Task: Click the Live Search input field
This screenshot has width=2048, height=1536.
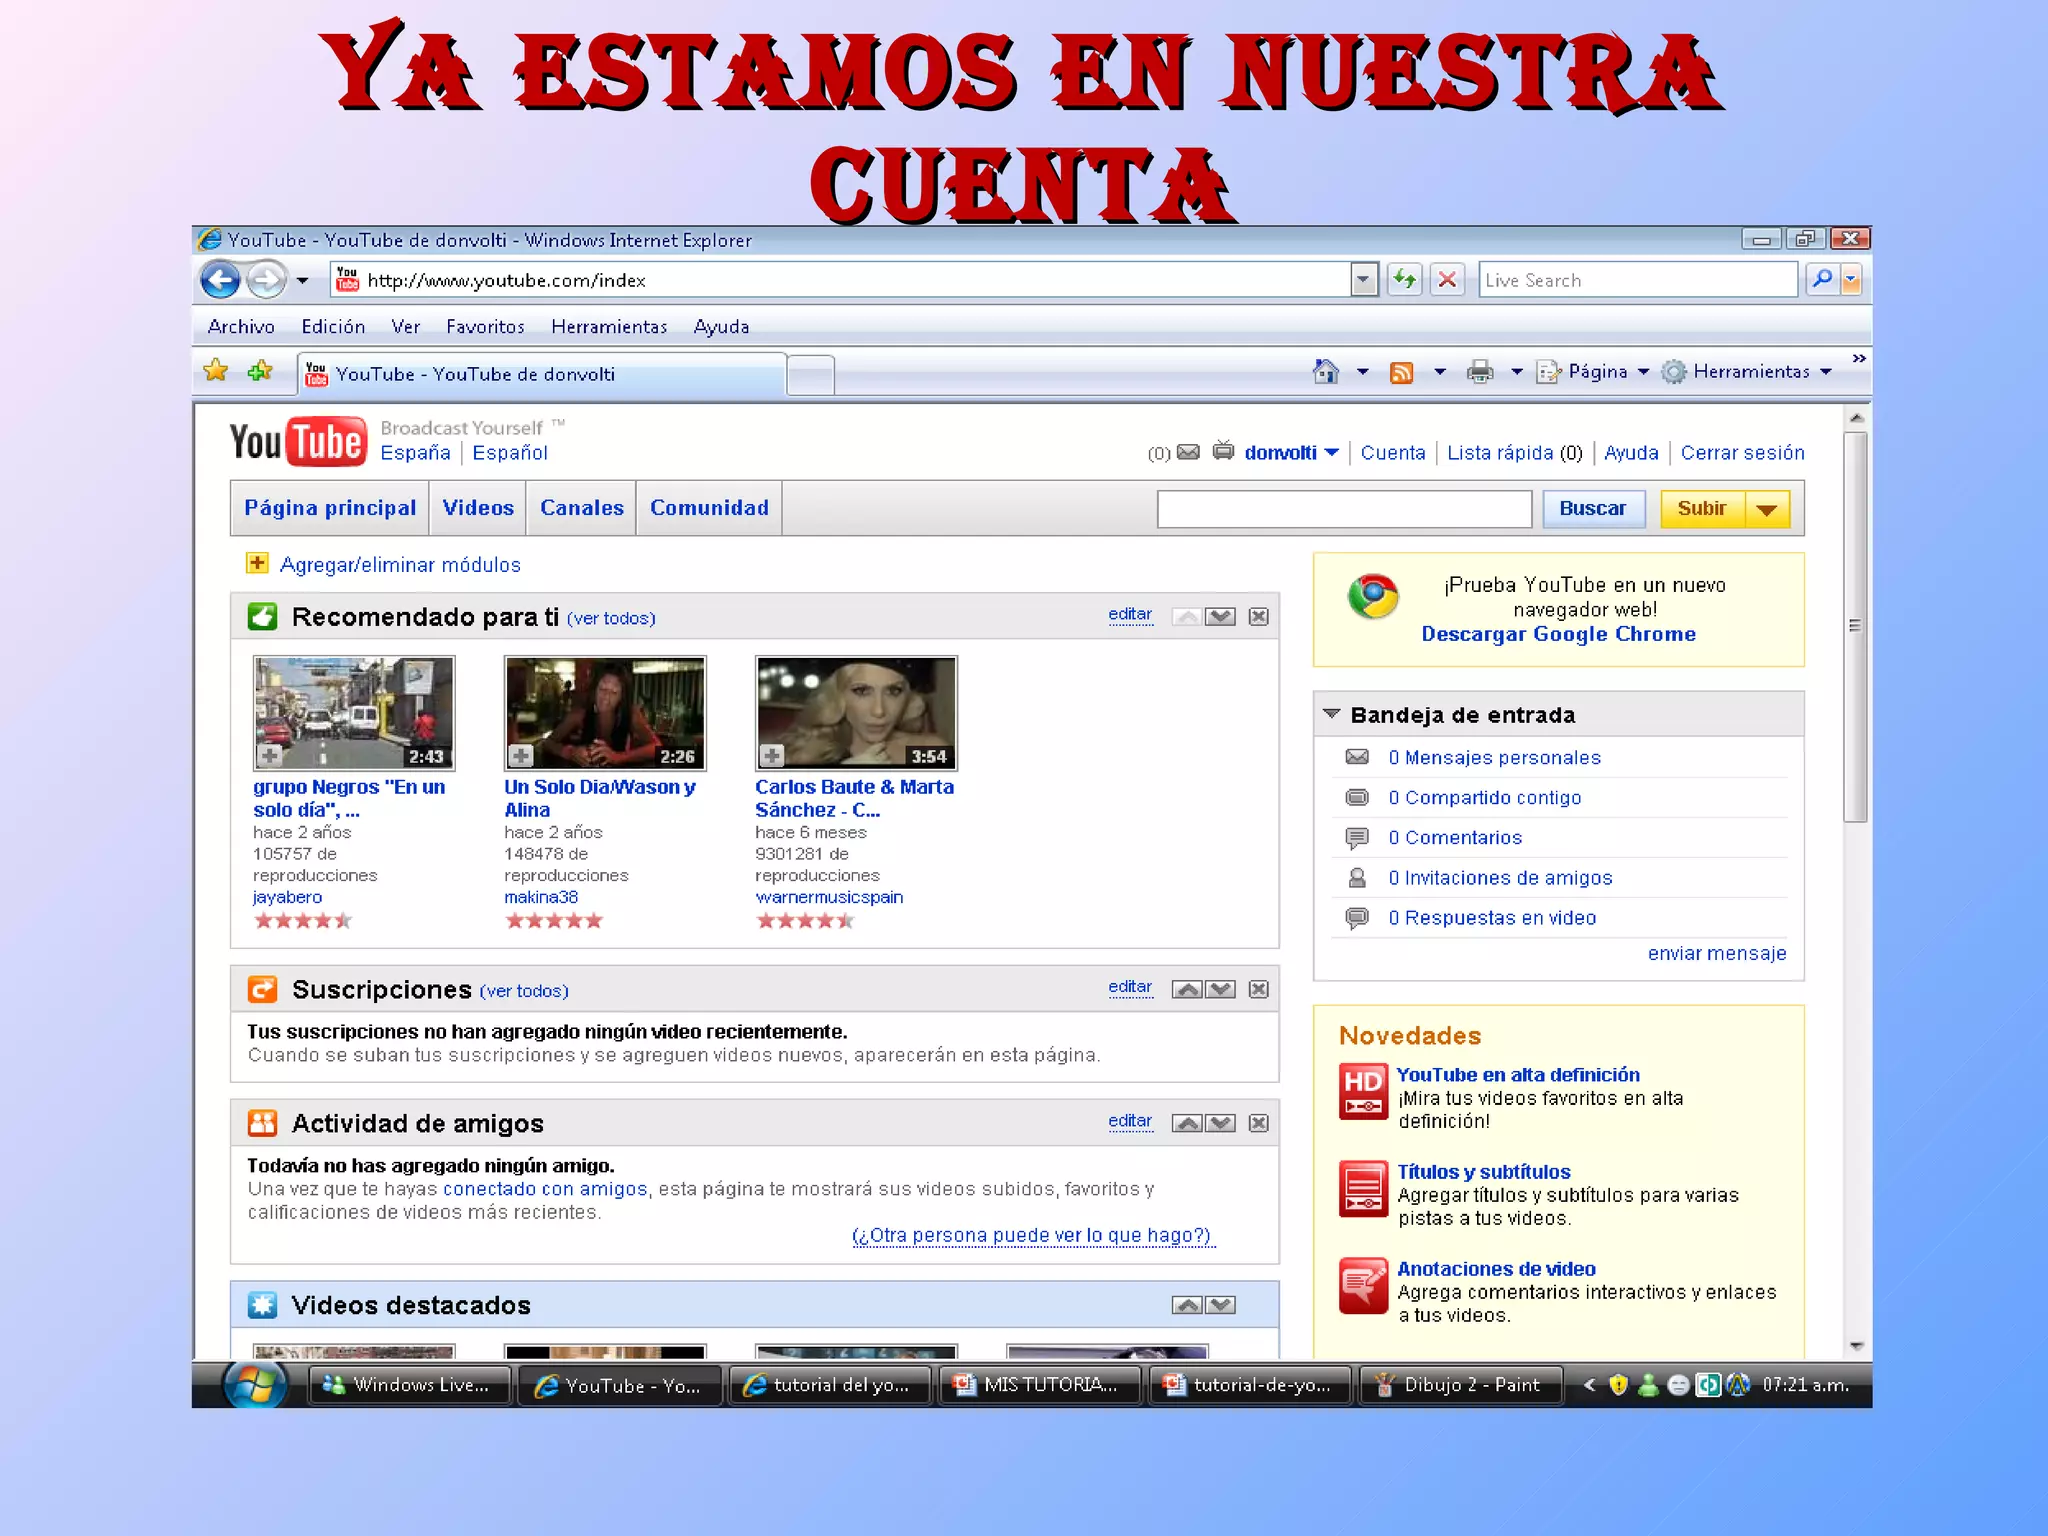Action: (1638, 281)
